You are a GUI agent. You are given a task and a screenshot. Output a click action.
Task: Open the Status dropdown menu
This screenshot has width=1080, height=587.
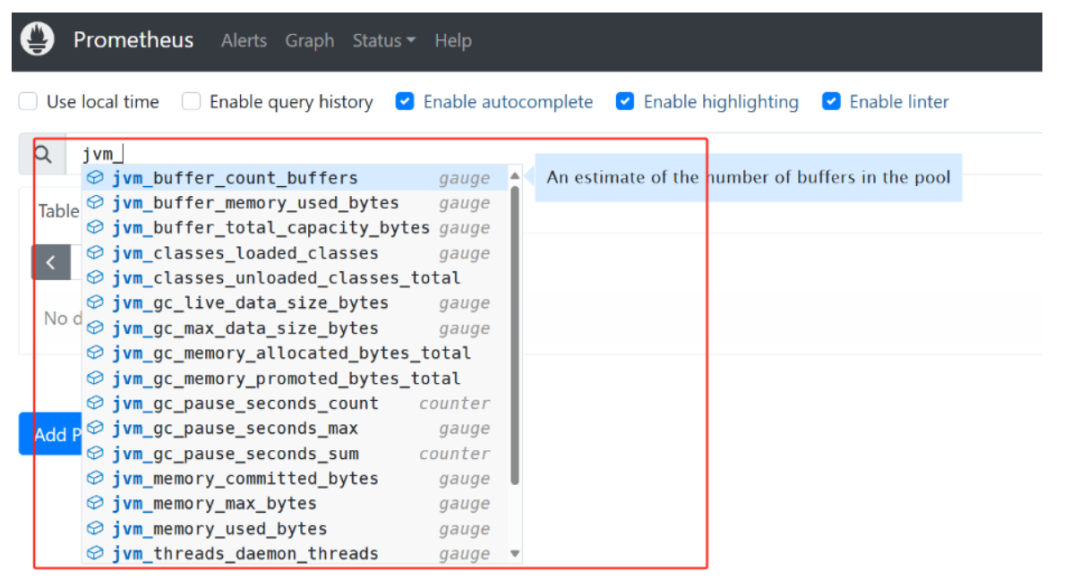click(x=384, y=41)
